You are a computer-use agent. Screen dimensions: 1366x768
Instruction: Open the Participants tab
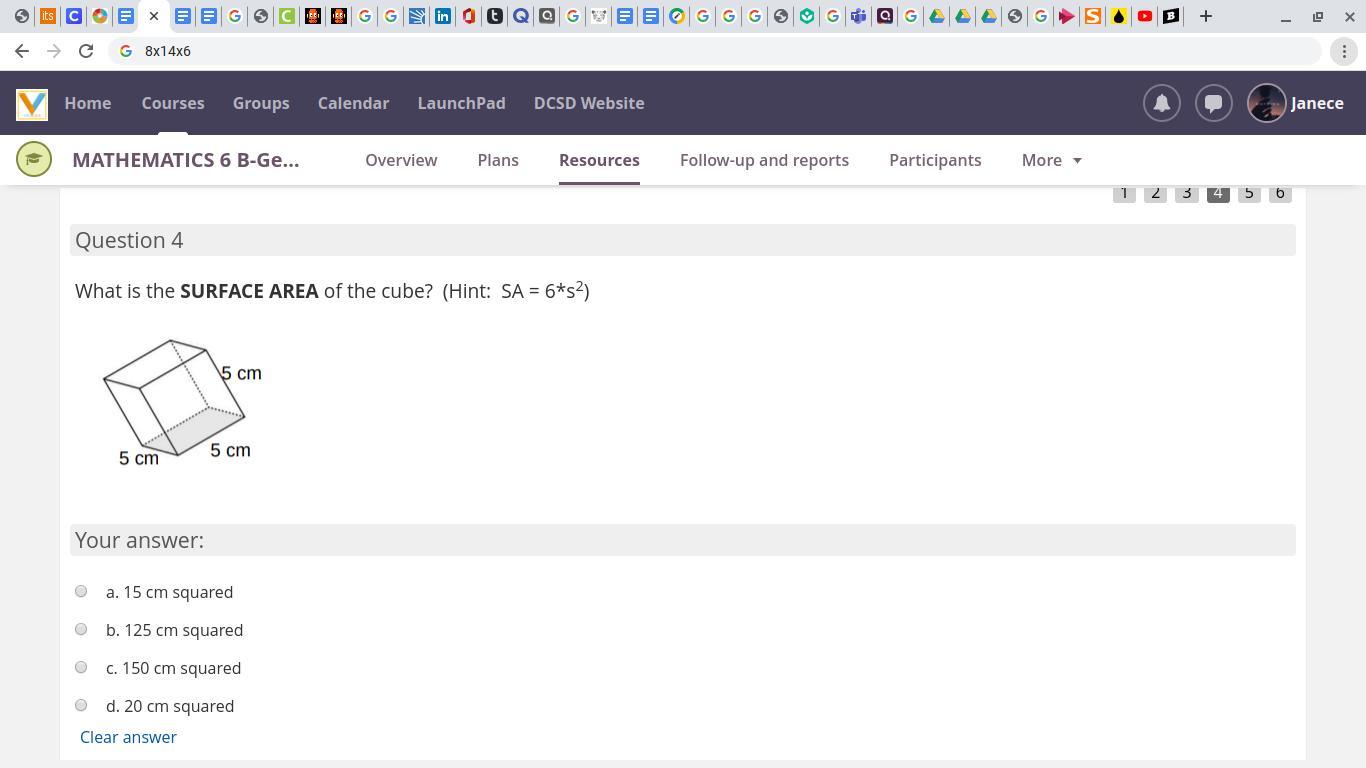click(935, 160)
